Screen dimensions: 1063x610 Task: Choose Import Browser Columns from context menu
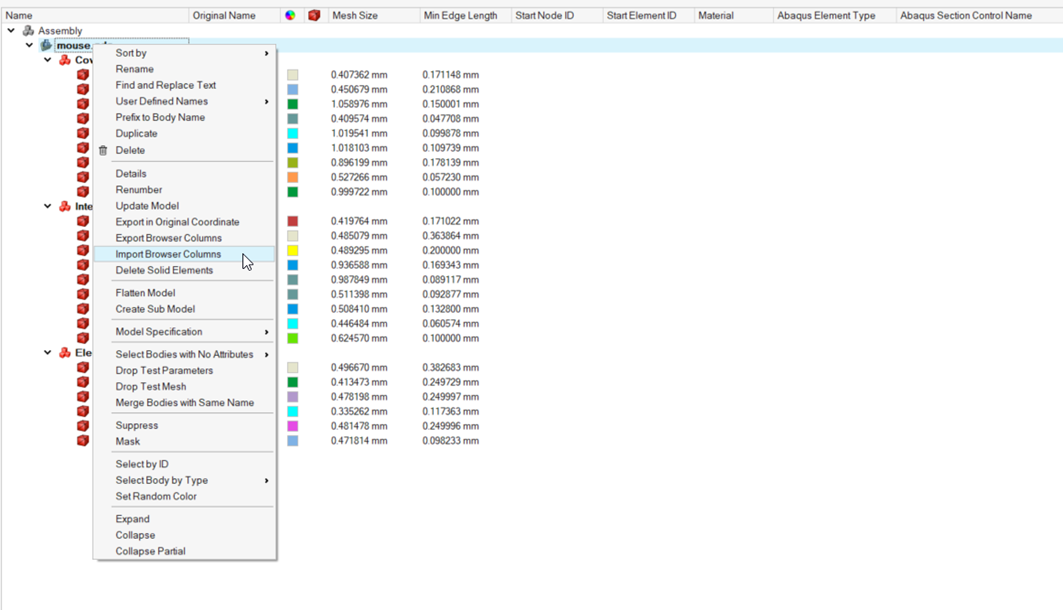coord(168,254)
